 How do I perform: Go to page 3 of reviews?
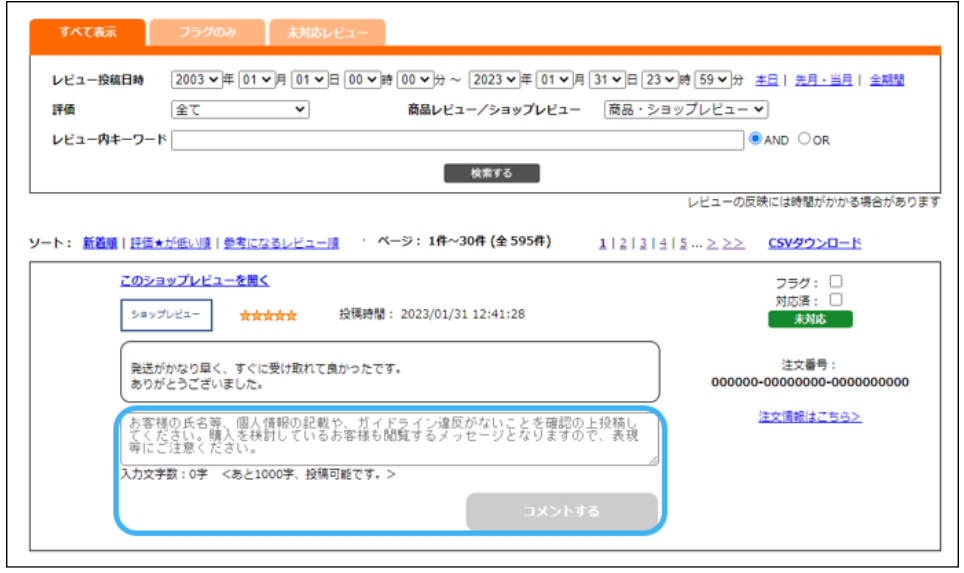coord(643,243)
